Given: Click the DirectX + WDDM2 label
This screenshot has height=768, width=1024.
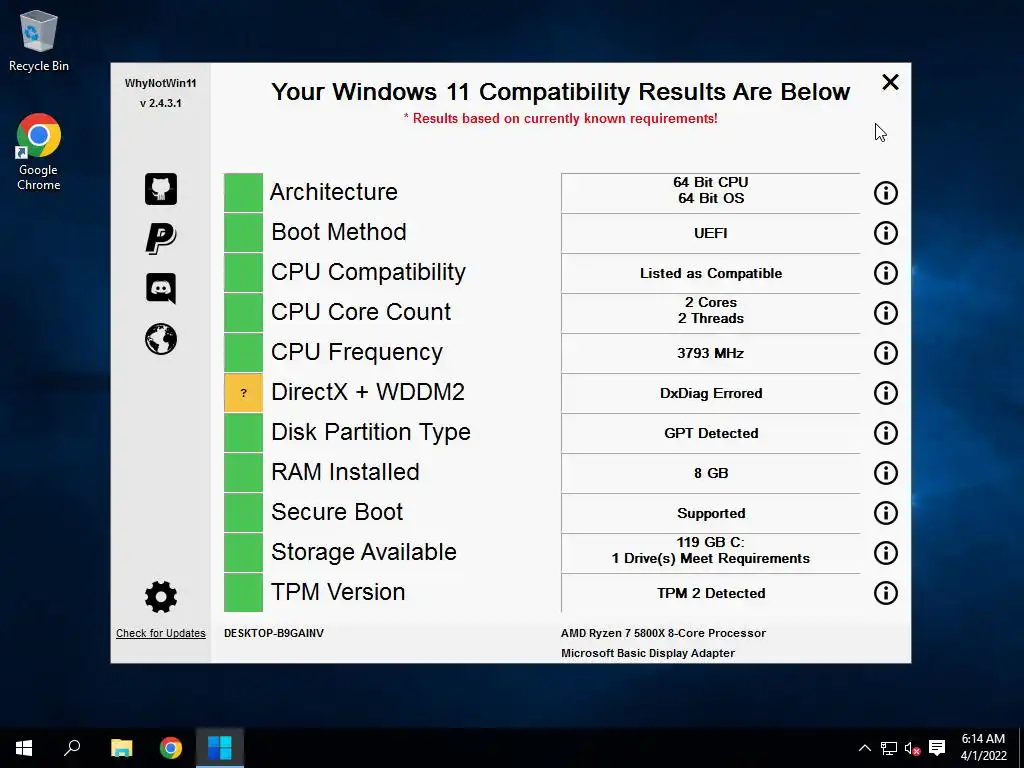Looking at the screenshot, I should (x=368, y=392).
